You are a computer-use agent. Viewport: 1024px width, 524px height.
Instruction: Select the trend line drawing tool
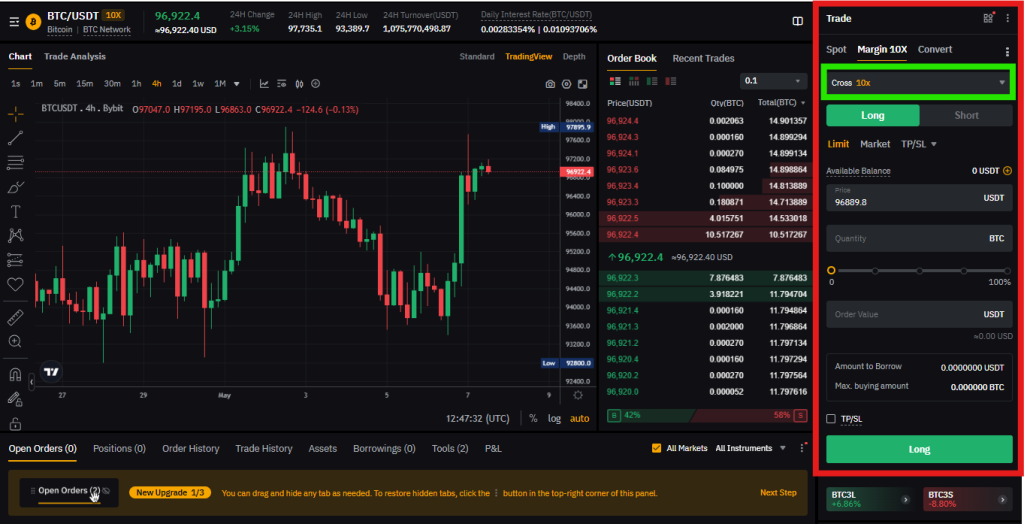(x=16, y=138)
